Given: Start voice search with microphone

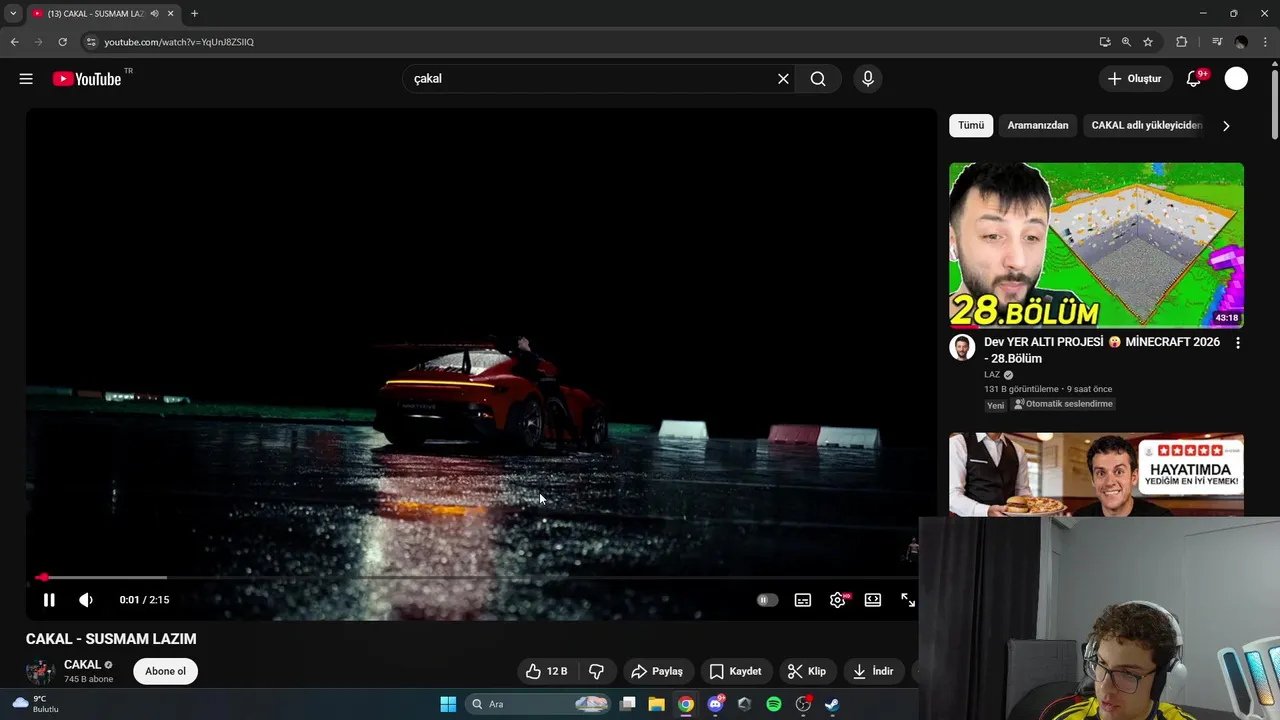Looking at the screenshot, I should click(x=867, y=79).
